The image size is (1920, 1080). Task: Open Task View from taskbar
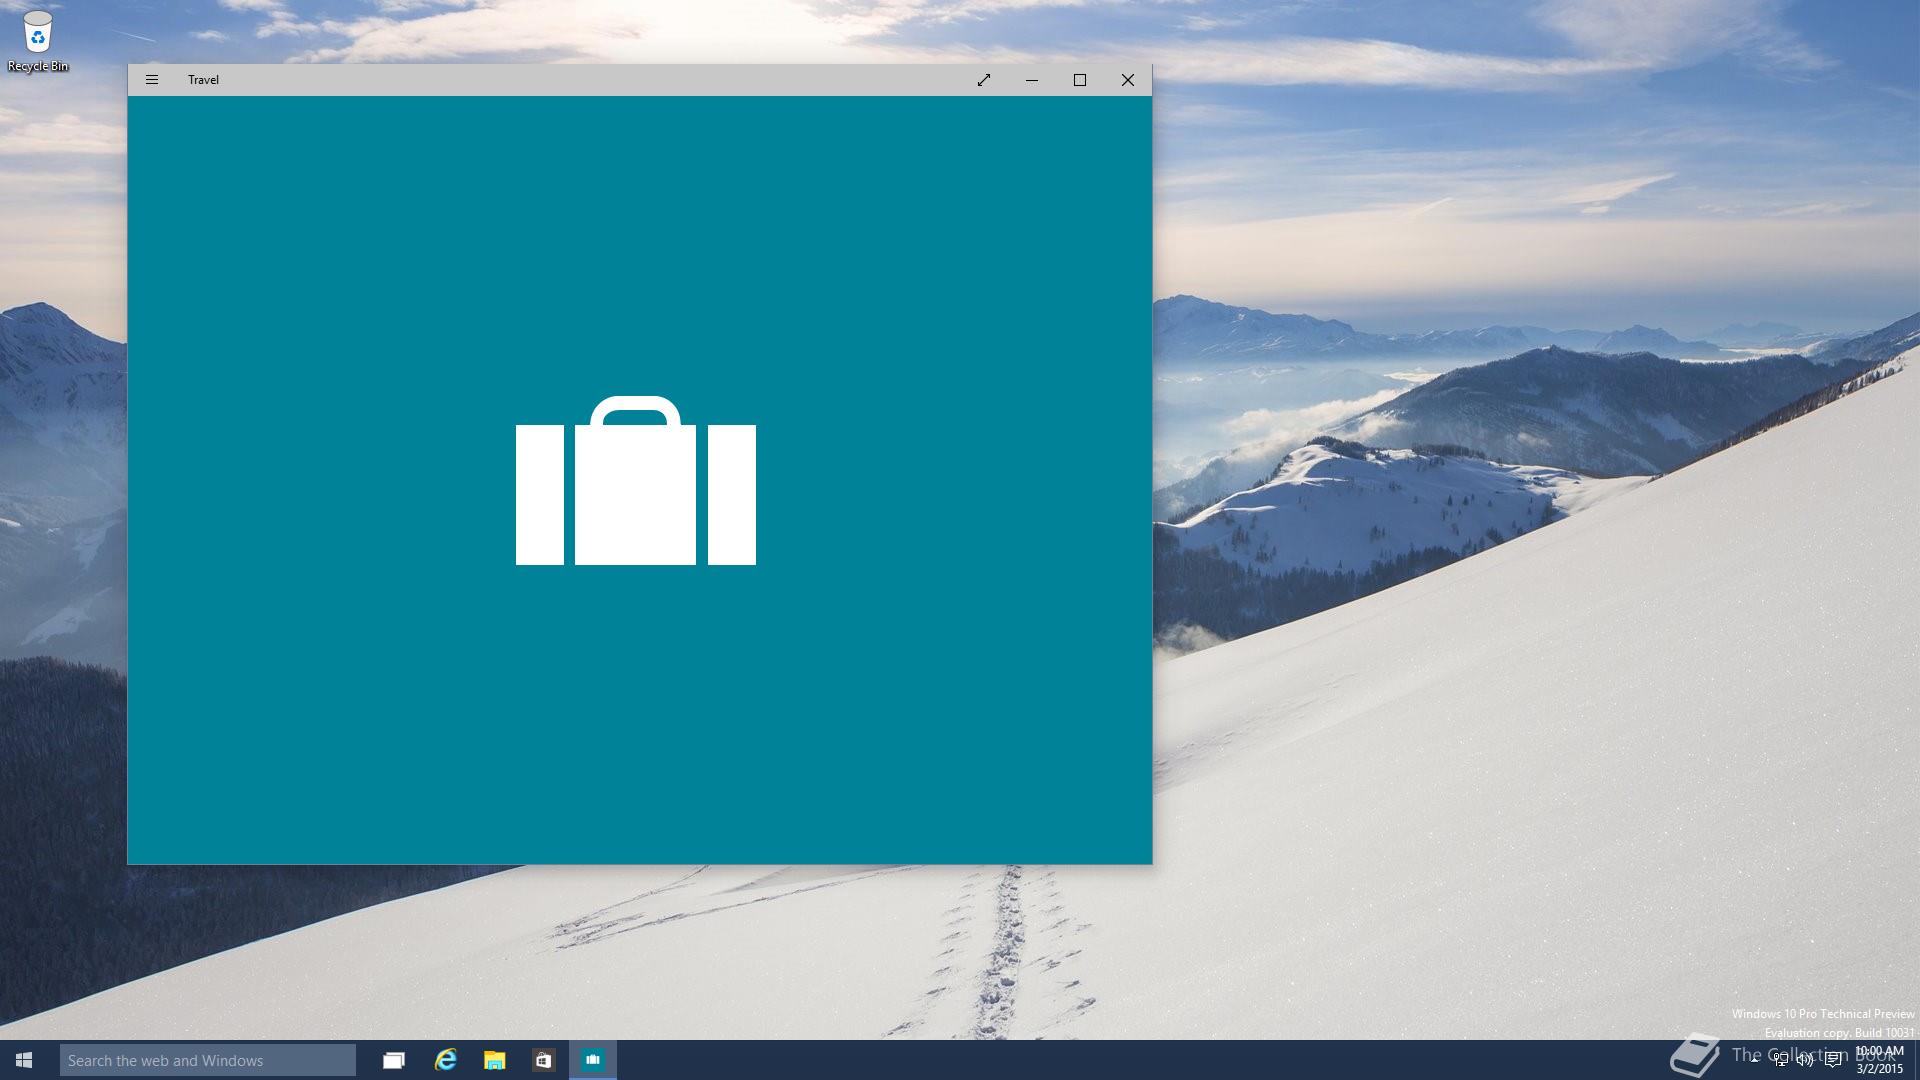point(394,1060)
